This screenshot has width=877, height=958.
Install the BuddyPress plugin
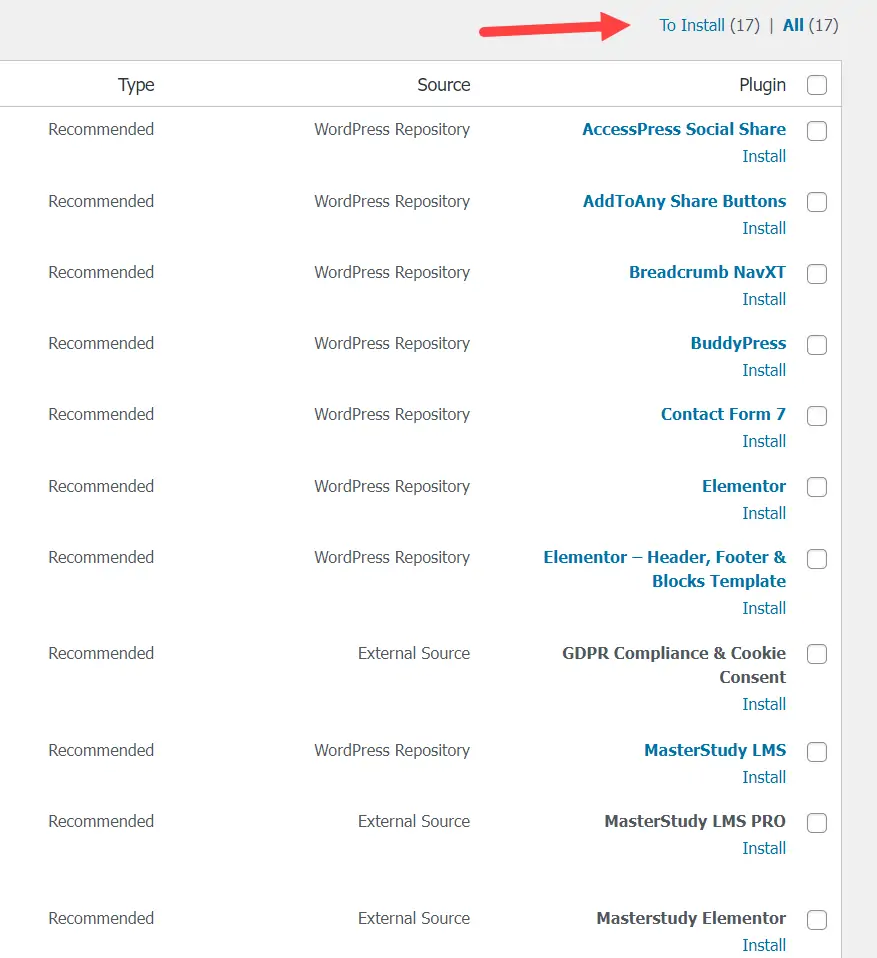764,370
